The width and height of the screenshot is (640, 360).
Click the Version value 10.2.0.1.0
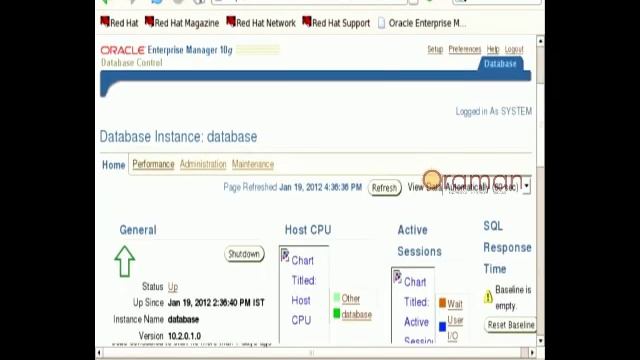(184, 336)
